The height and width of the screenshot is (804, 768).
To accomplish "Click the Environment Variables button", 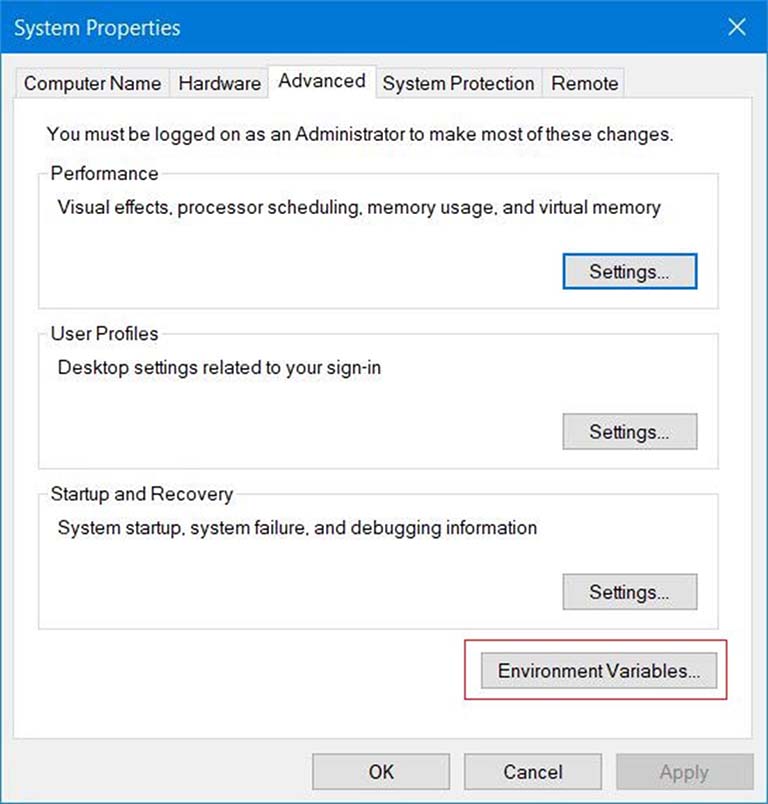I will [598, 671].
